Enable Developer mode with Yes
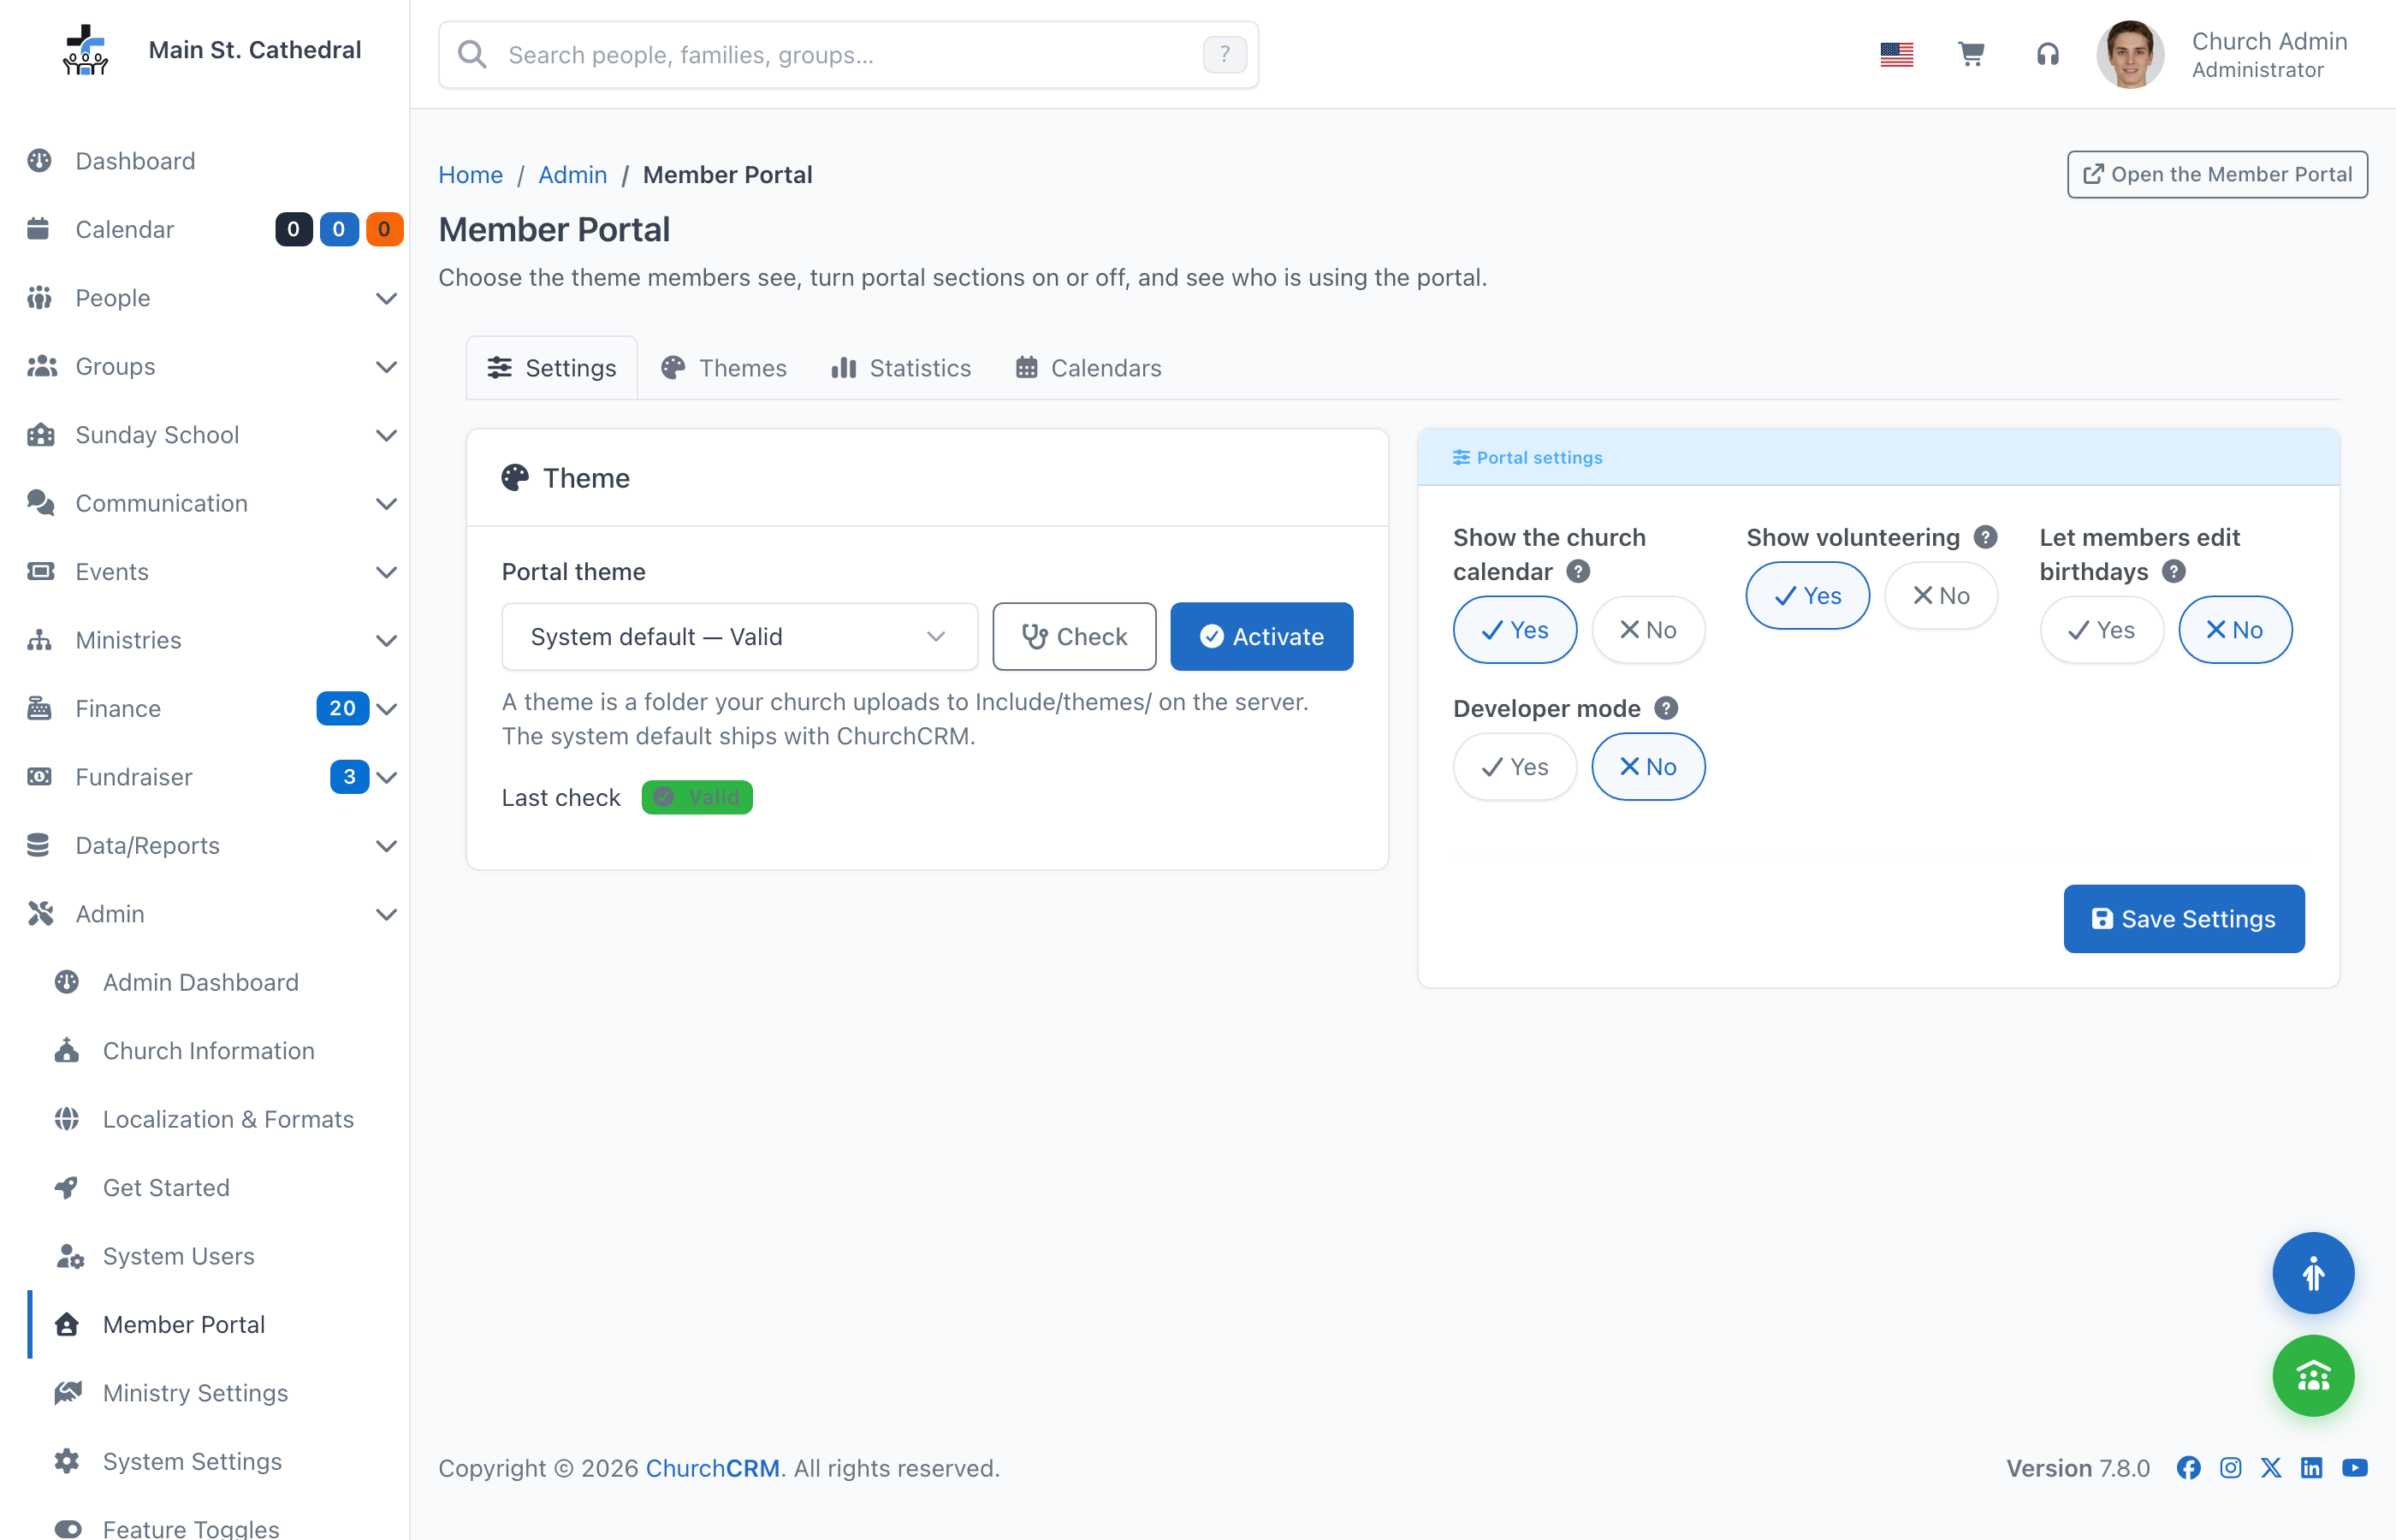The height and width of the screenshot is (1540, 2396). coord(1514,767)
